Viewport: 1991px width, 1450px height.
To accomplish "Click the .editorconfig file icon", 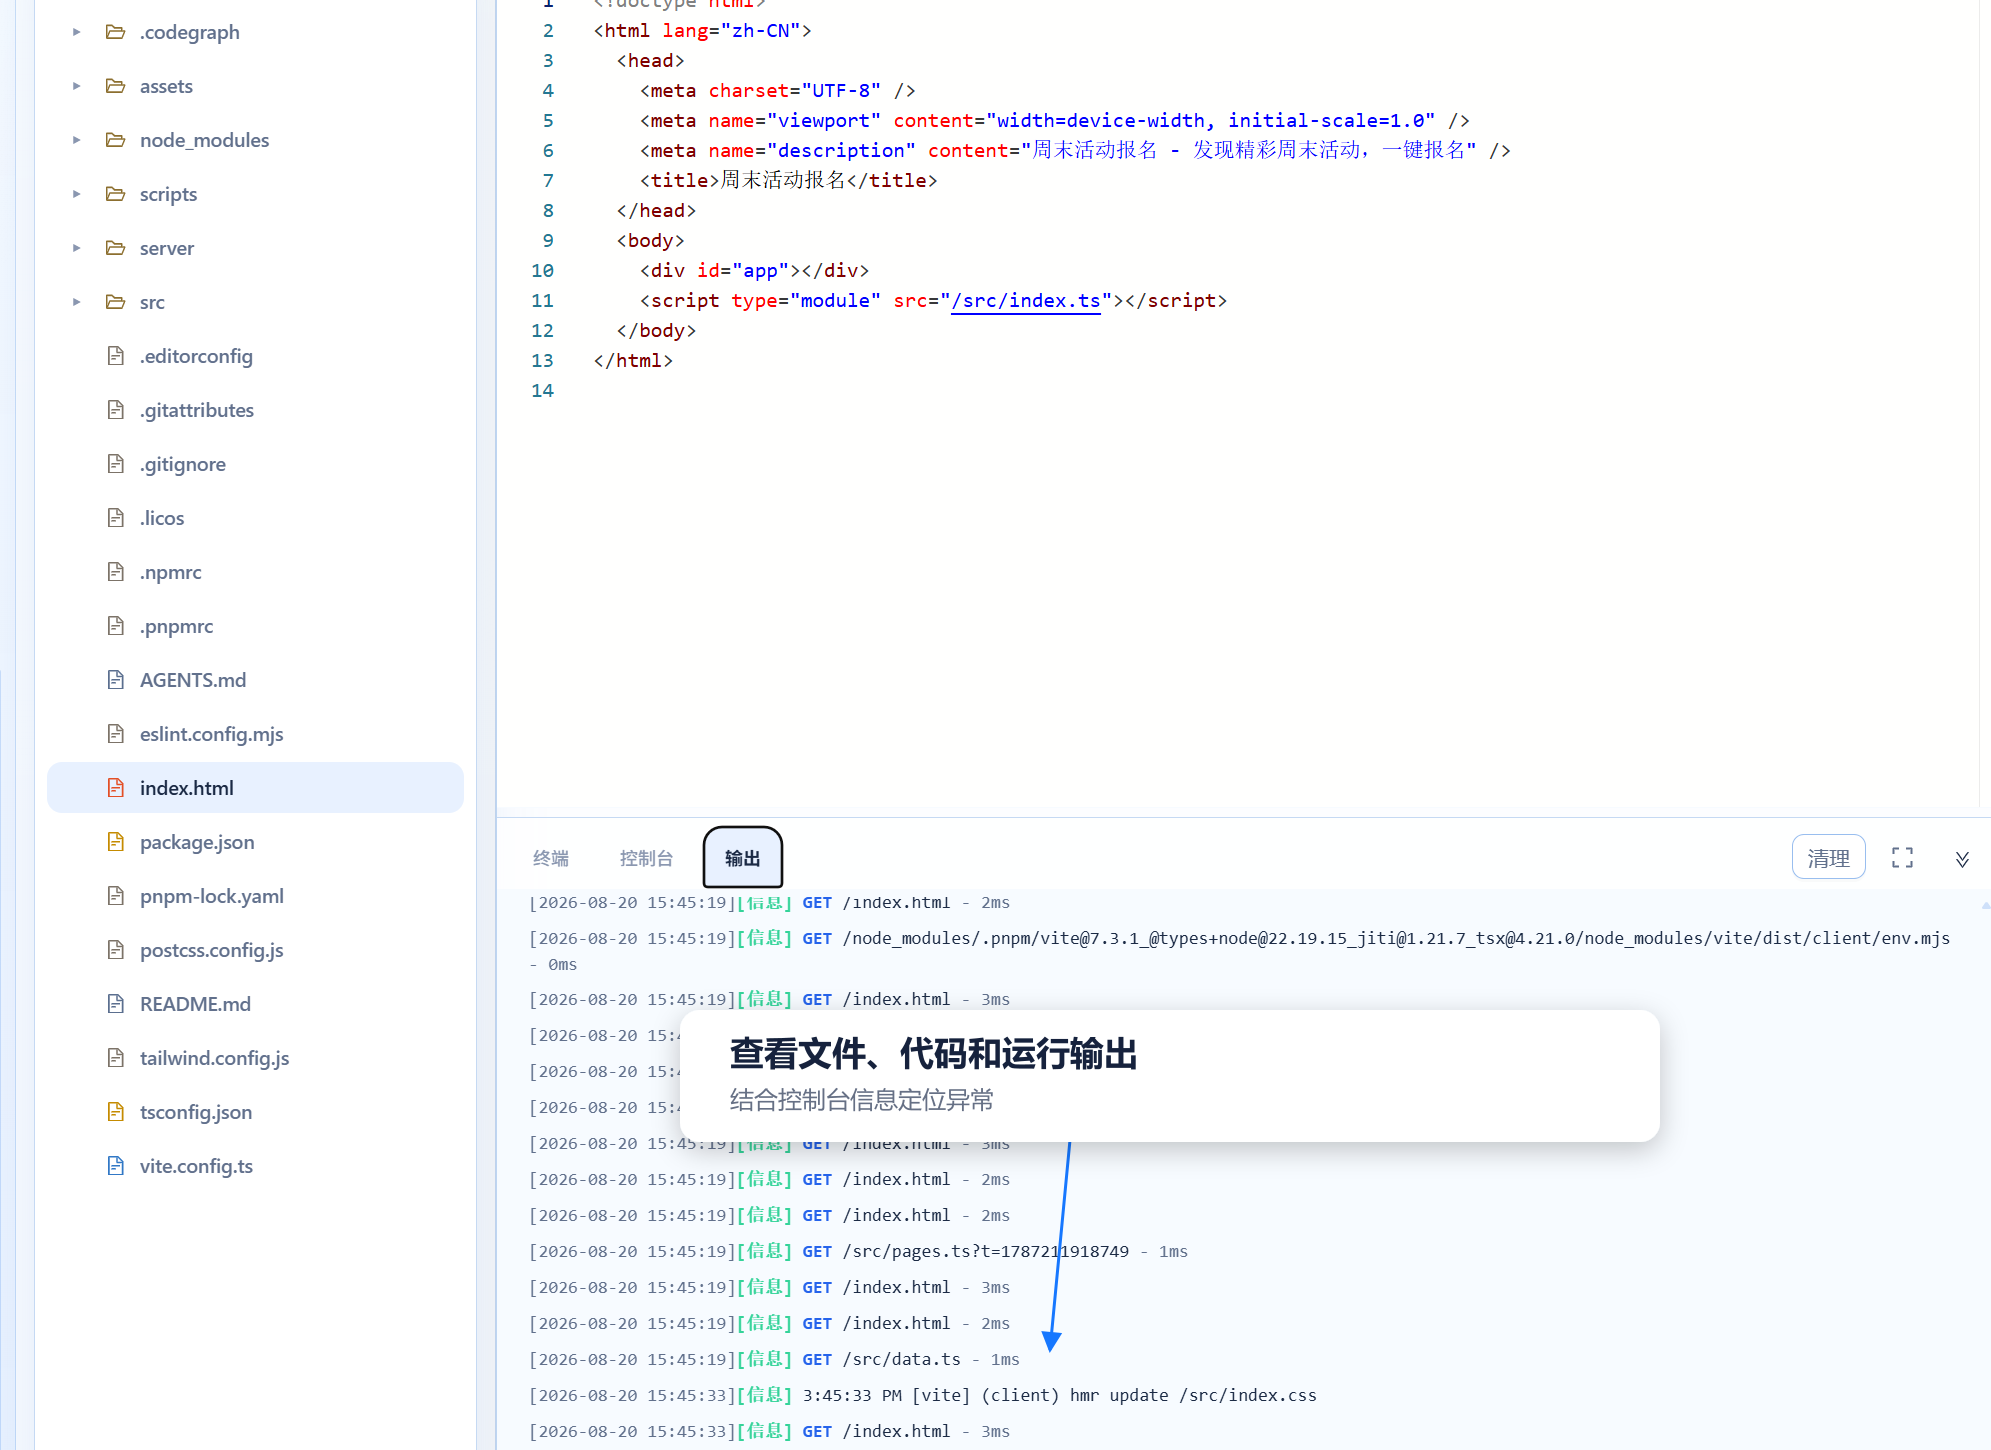I will pos(116,356).
